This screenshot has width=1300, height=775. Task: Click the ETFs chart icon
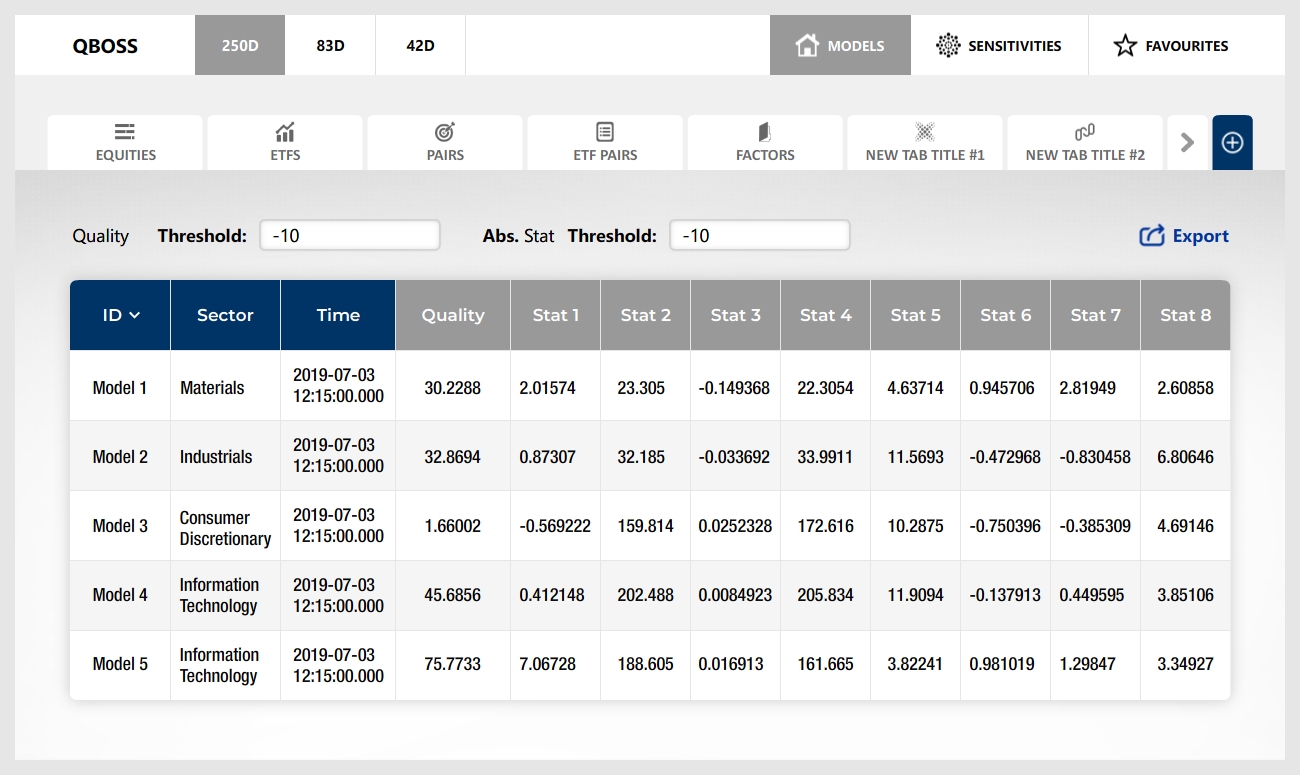285,132
